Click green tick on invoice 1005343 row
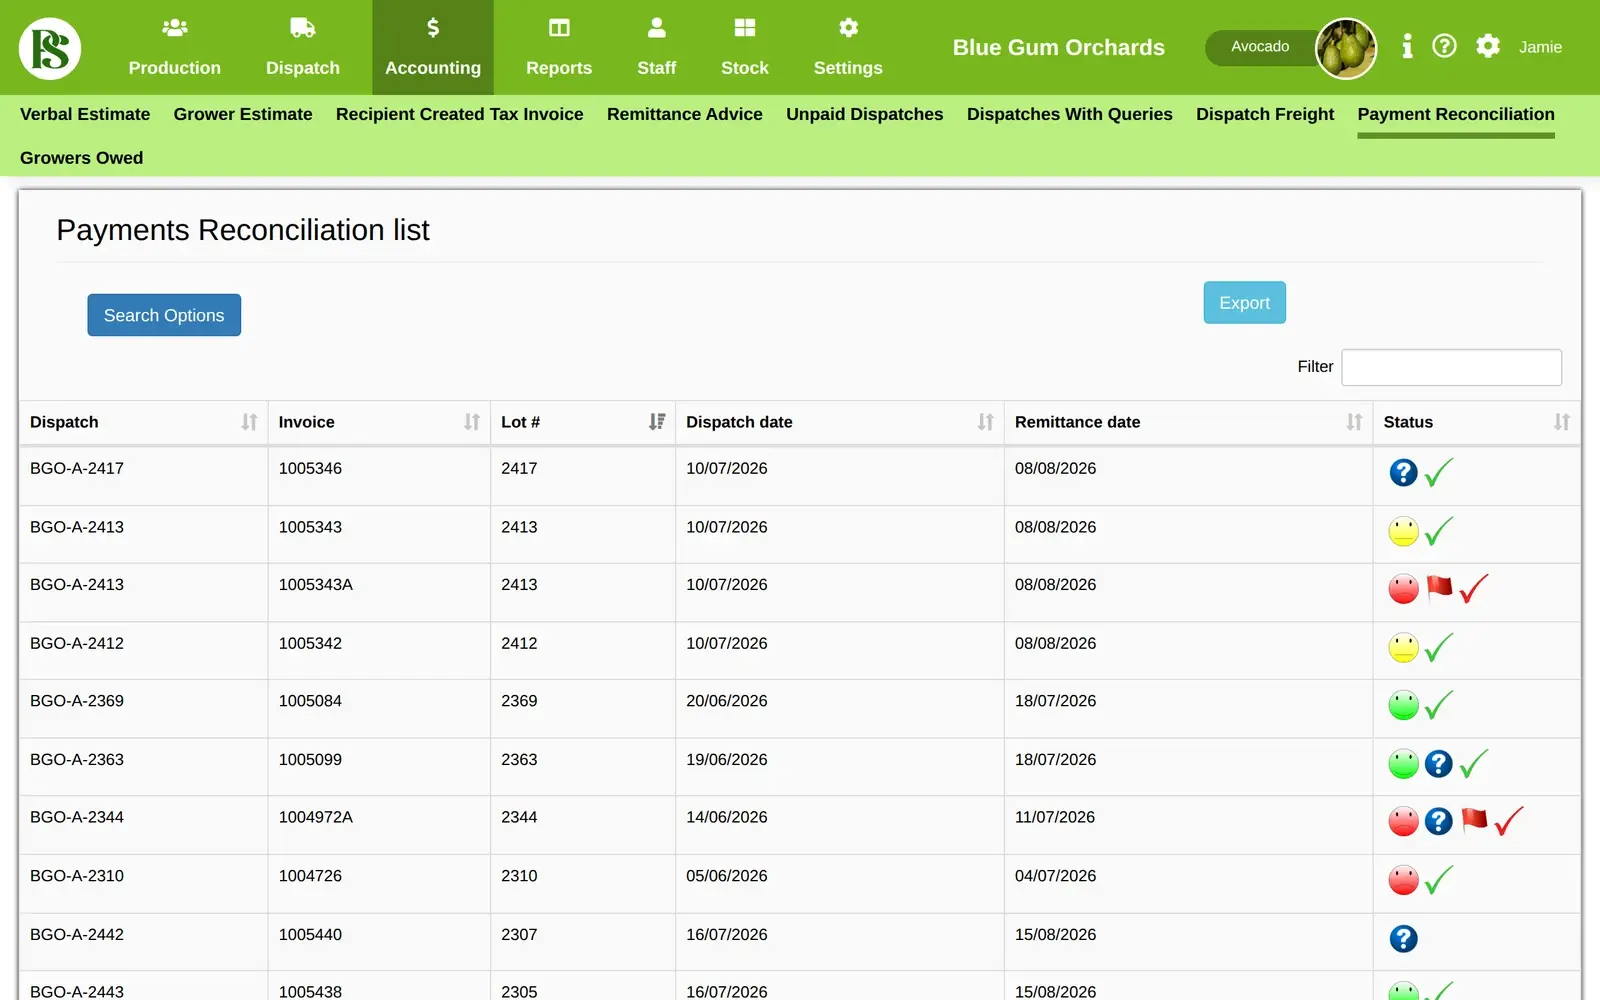 tap(1438, 531)
